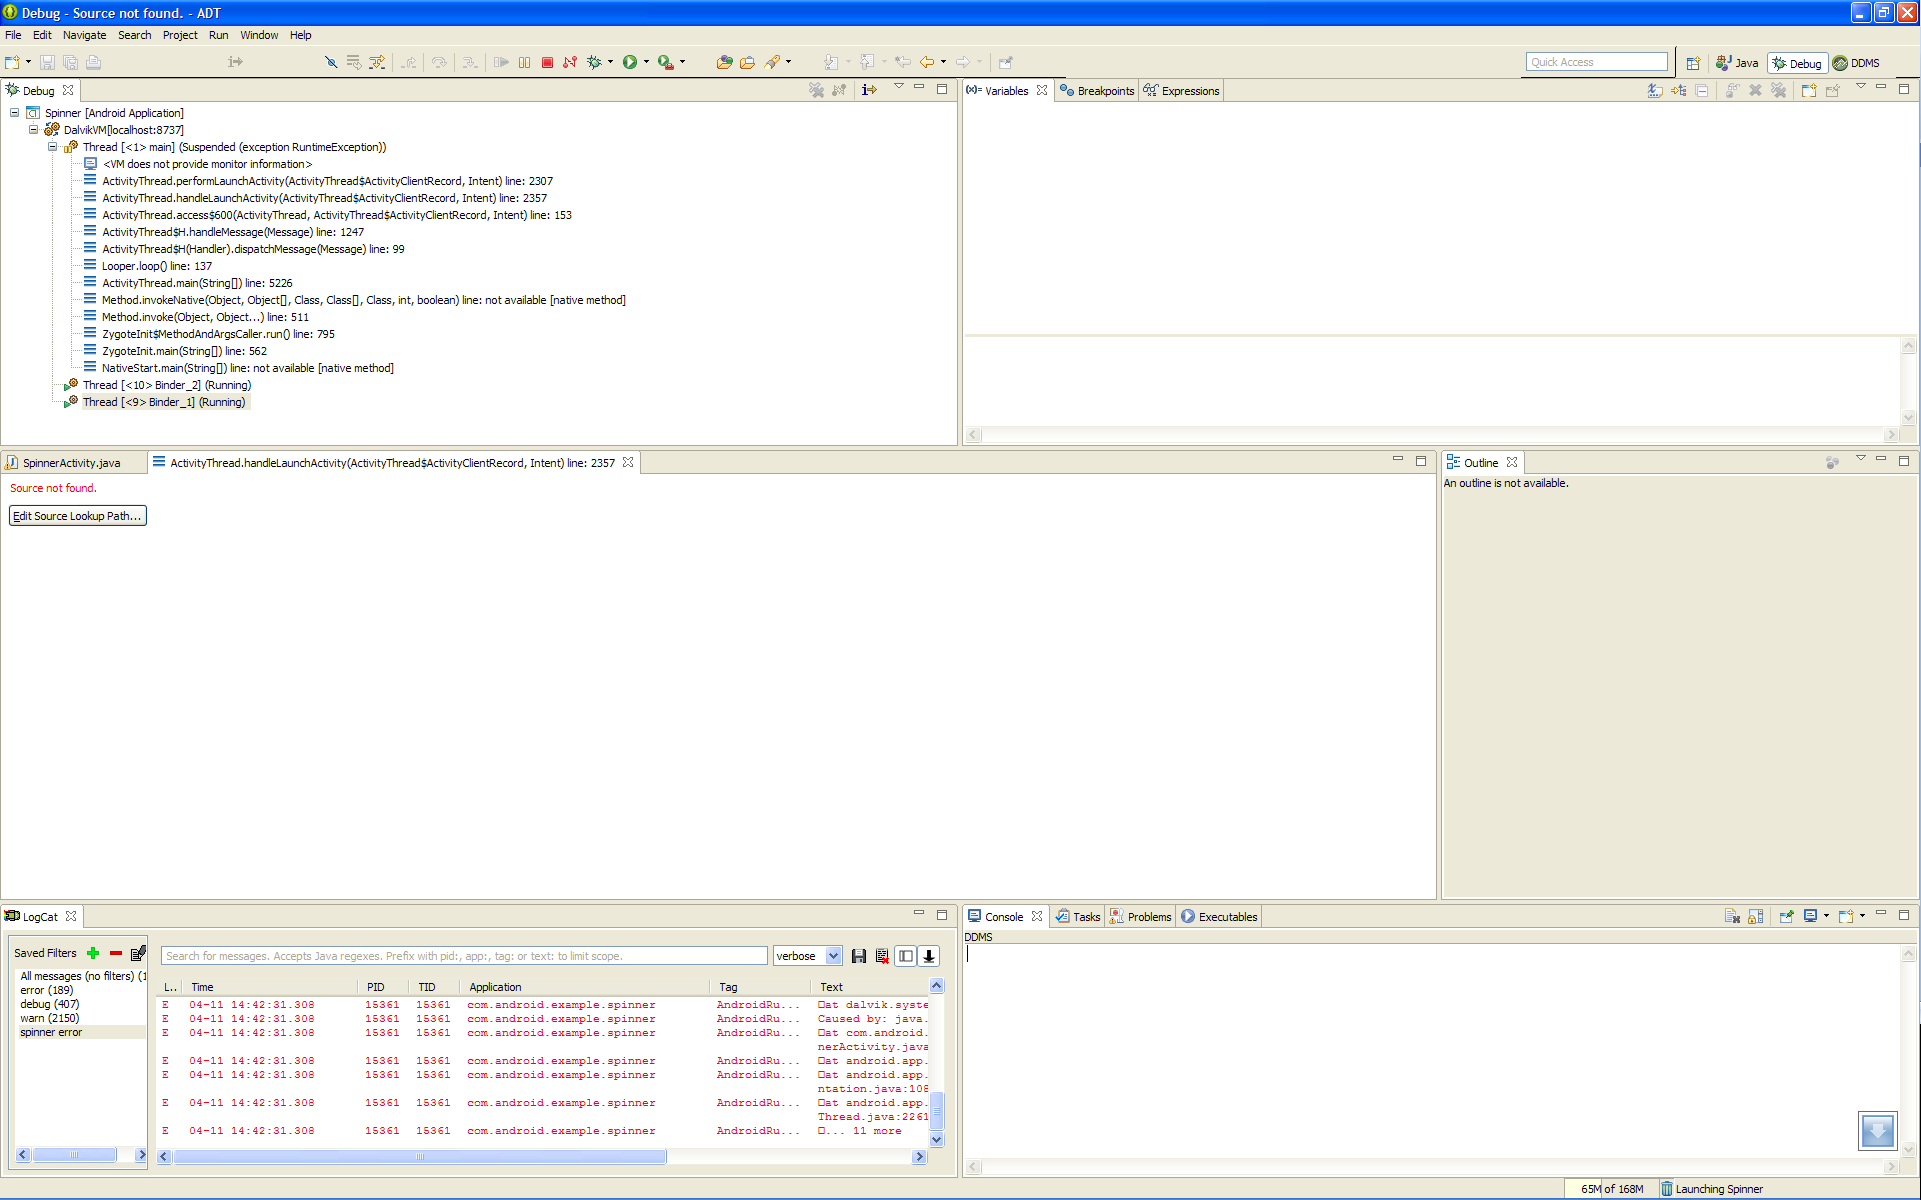Switch to the Java perspective

1737,63
